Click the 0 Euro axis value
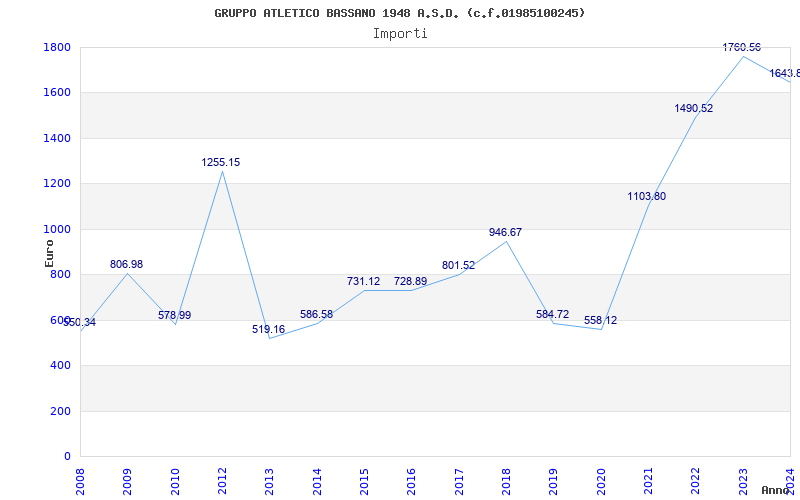 (67, 457)
